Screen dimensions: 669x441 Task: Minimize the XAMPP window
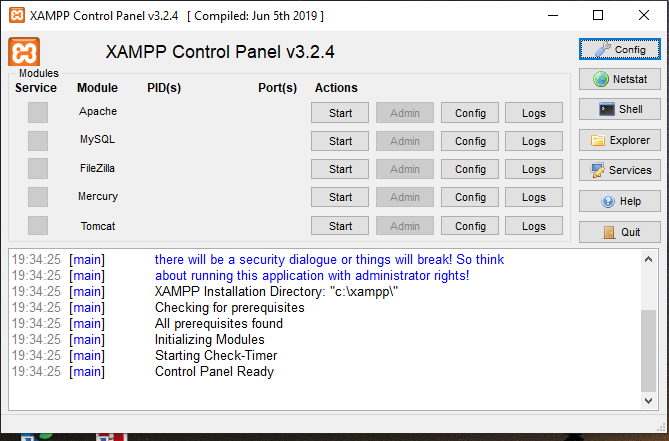pyautogui.click(x=553, y=15)
